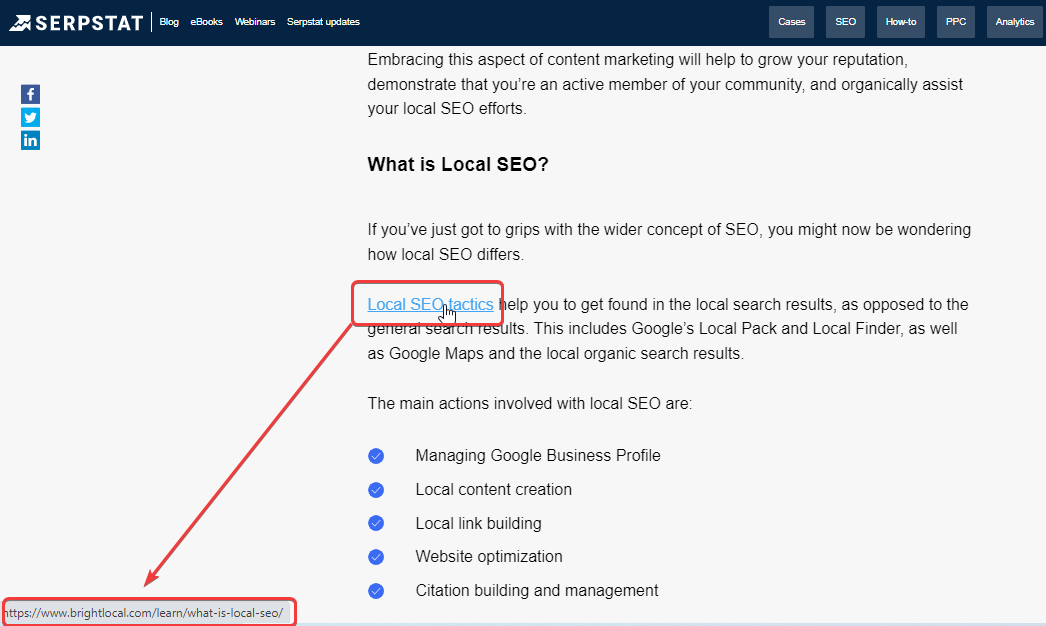Share article on LinkedIn
1046x626 pixels.
(30, 140)
